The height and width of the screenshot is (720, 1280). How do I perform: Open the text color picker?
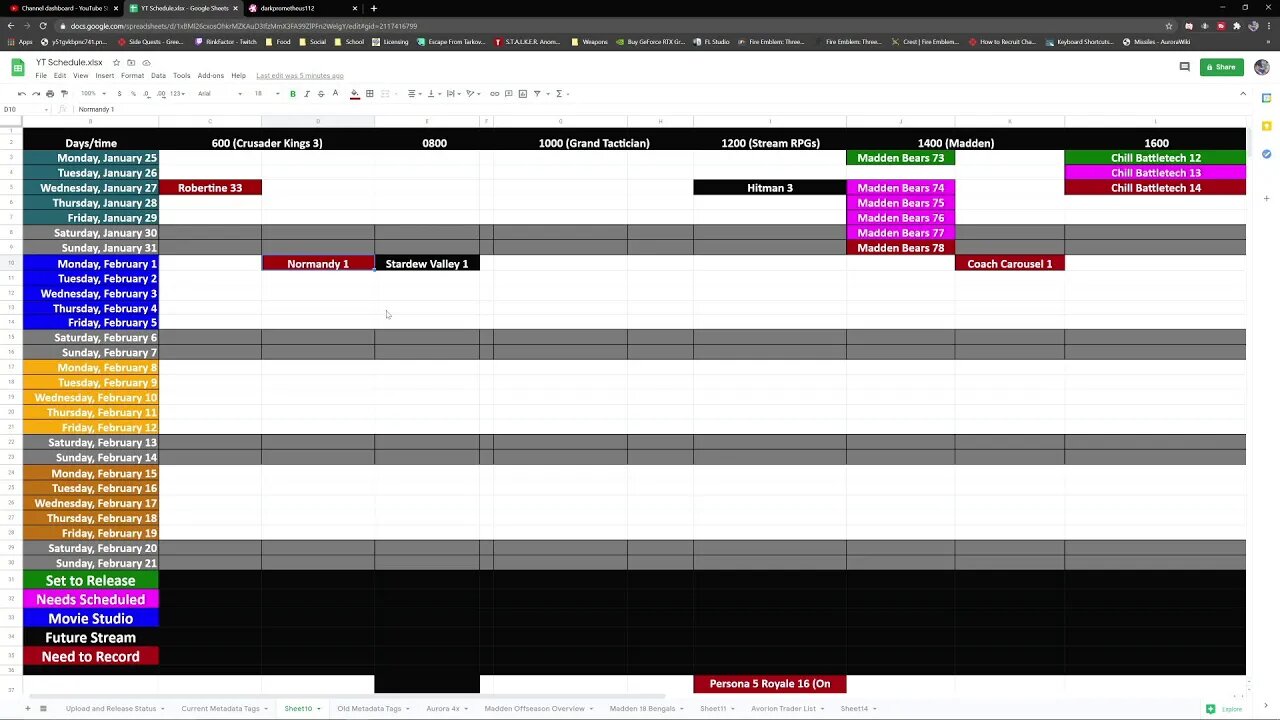tap(335, 94)
